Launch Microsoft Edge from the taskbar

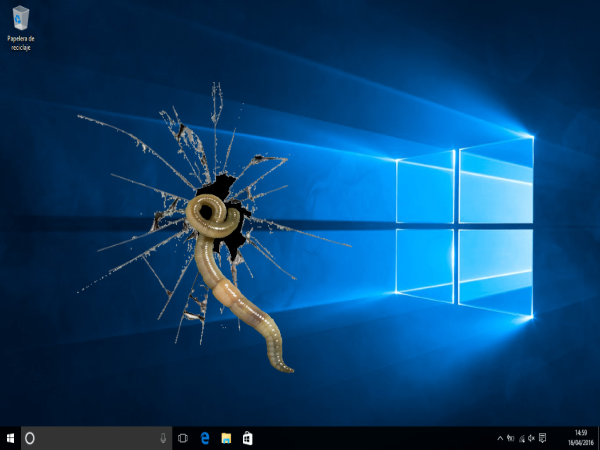click(x=205, y=438)
